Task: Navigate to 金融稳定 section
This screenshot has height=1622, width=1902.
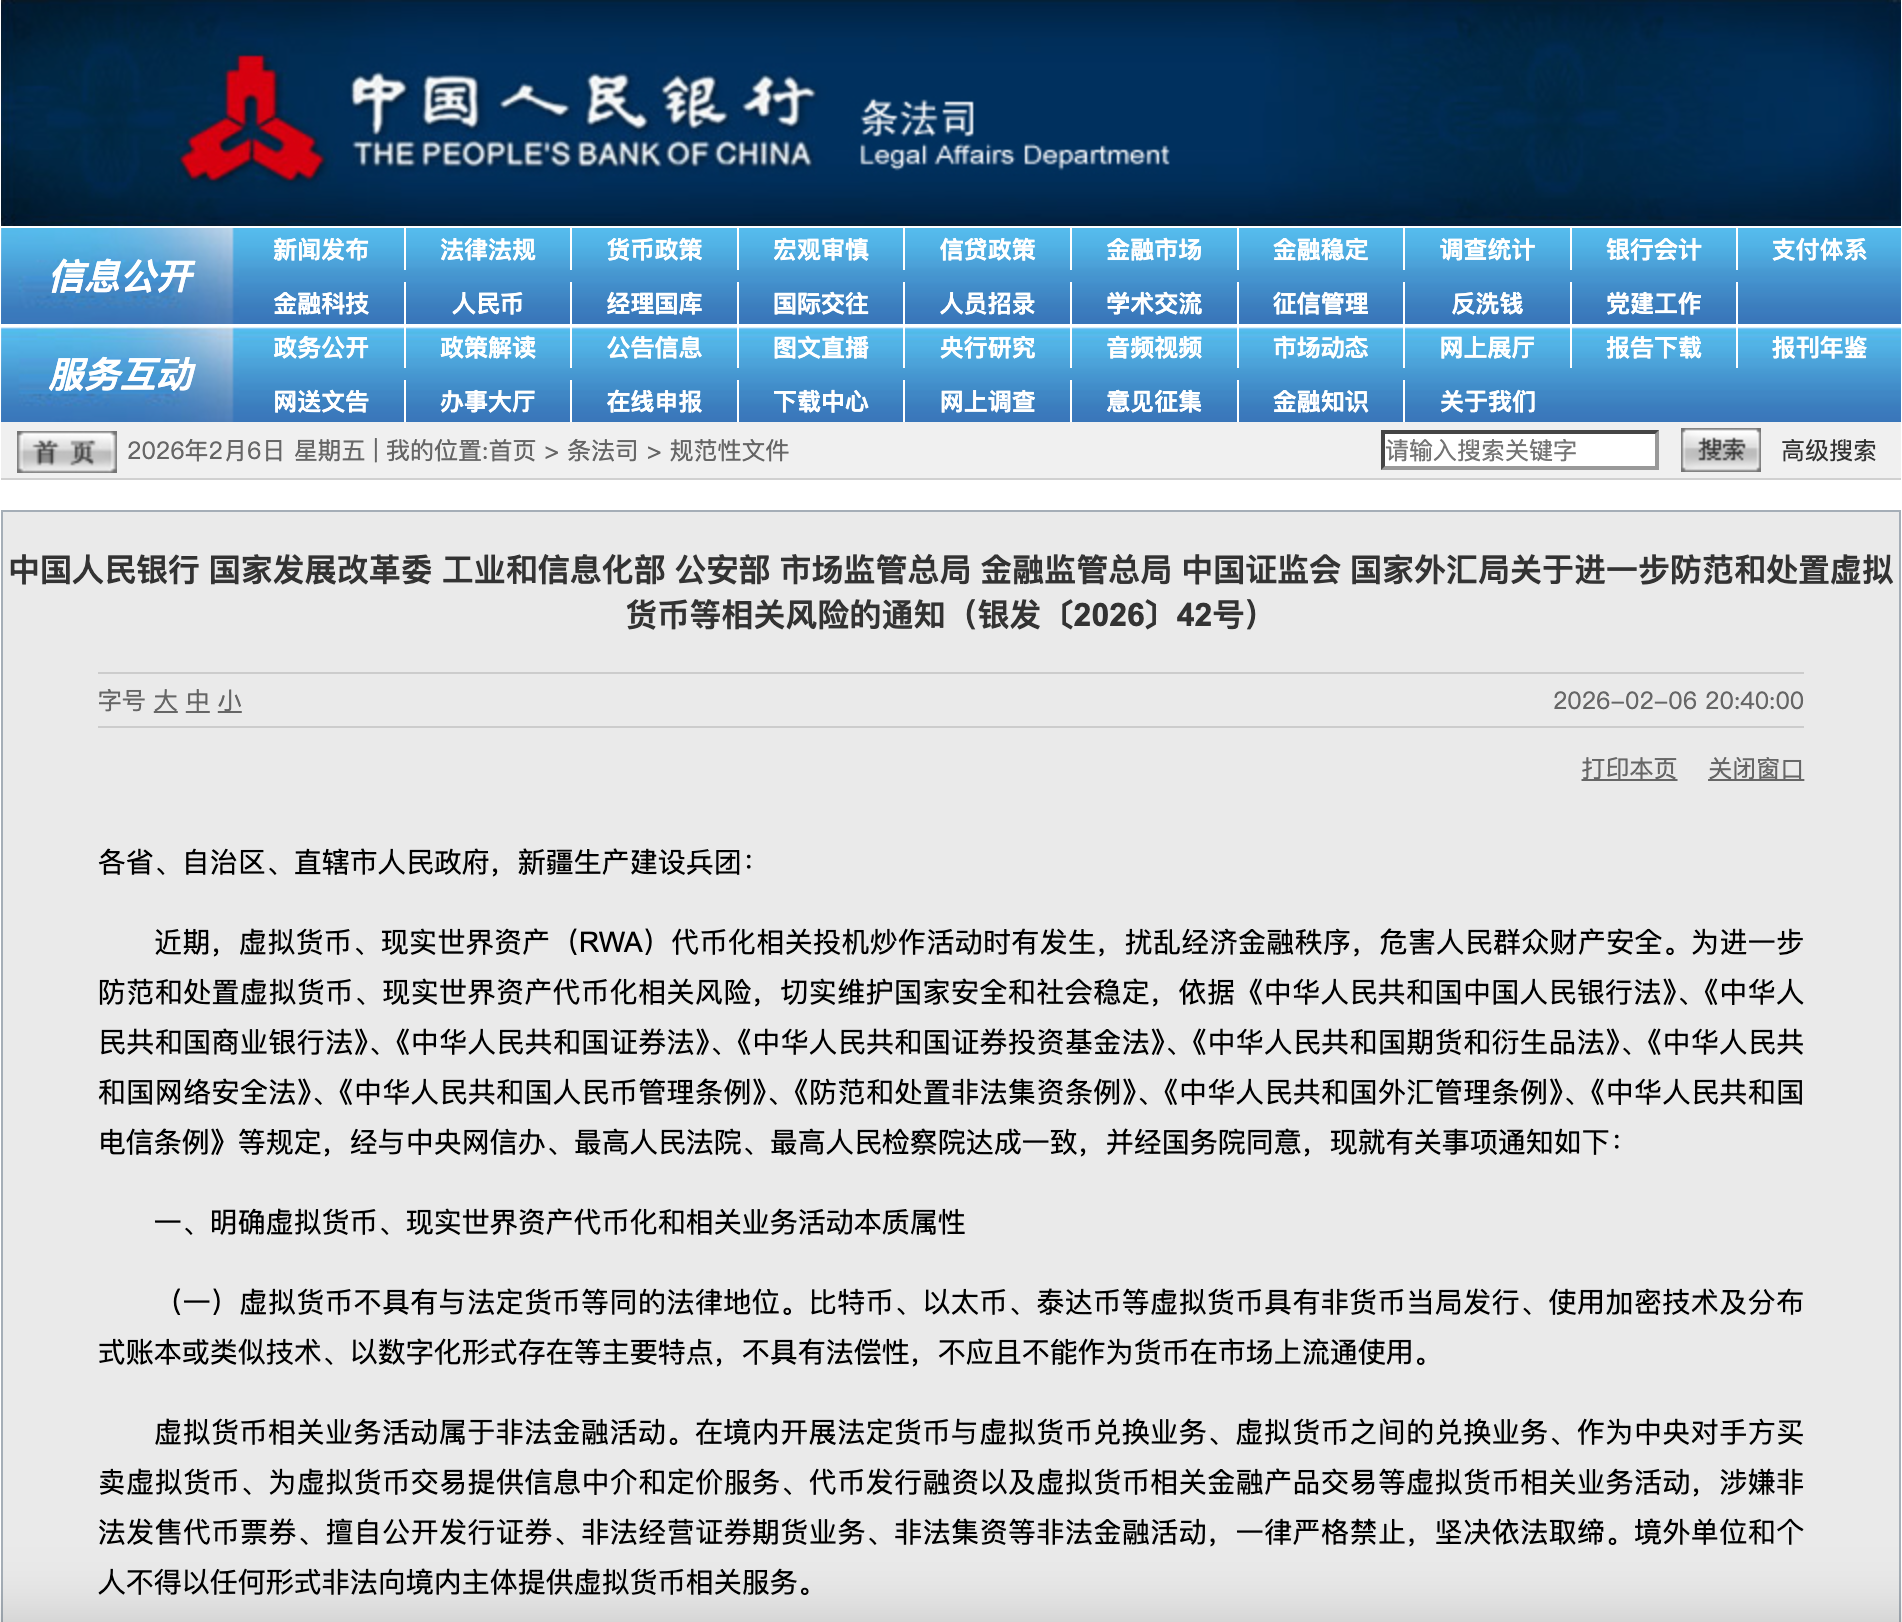Action: (1320, 250)
